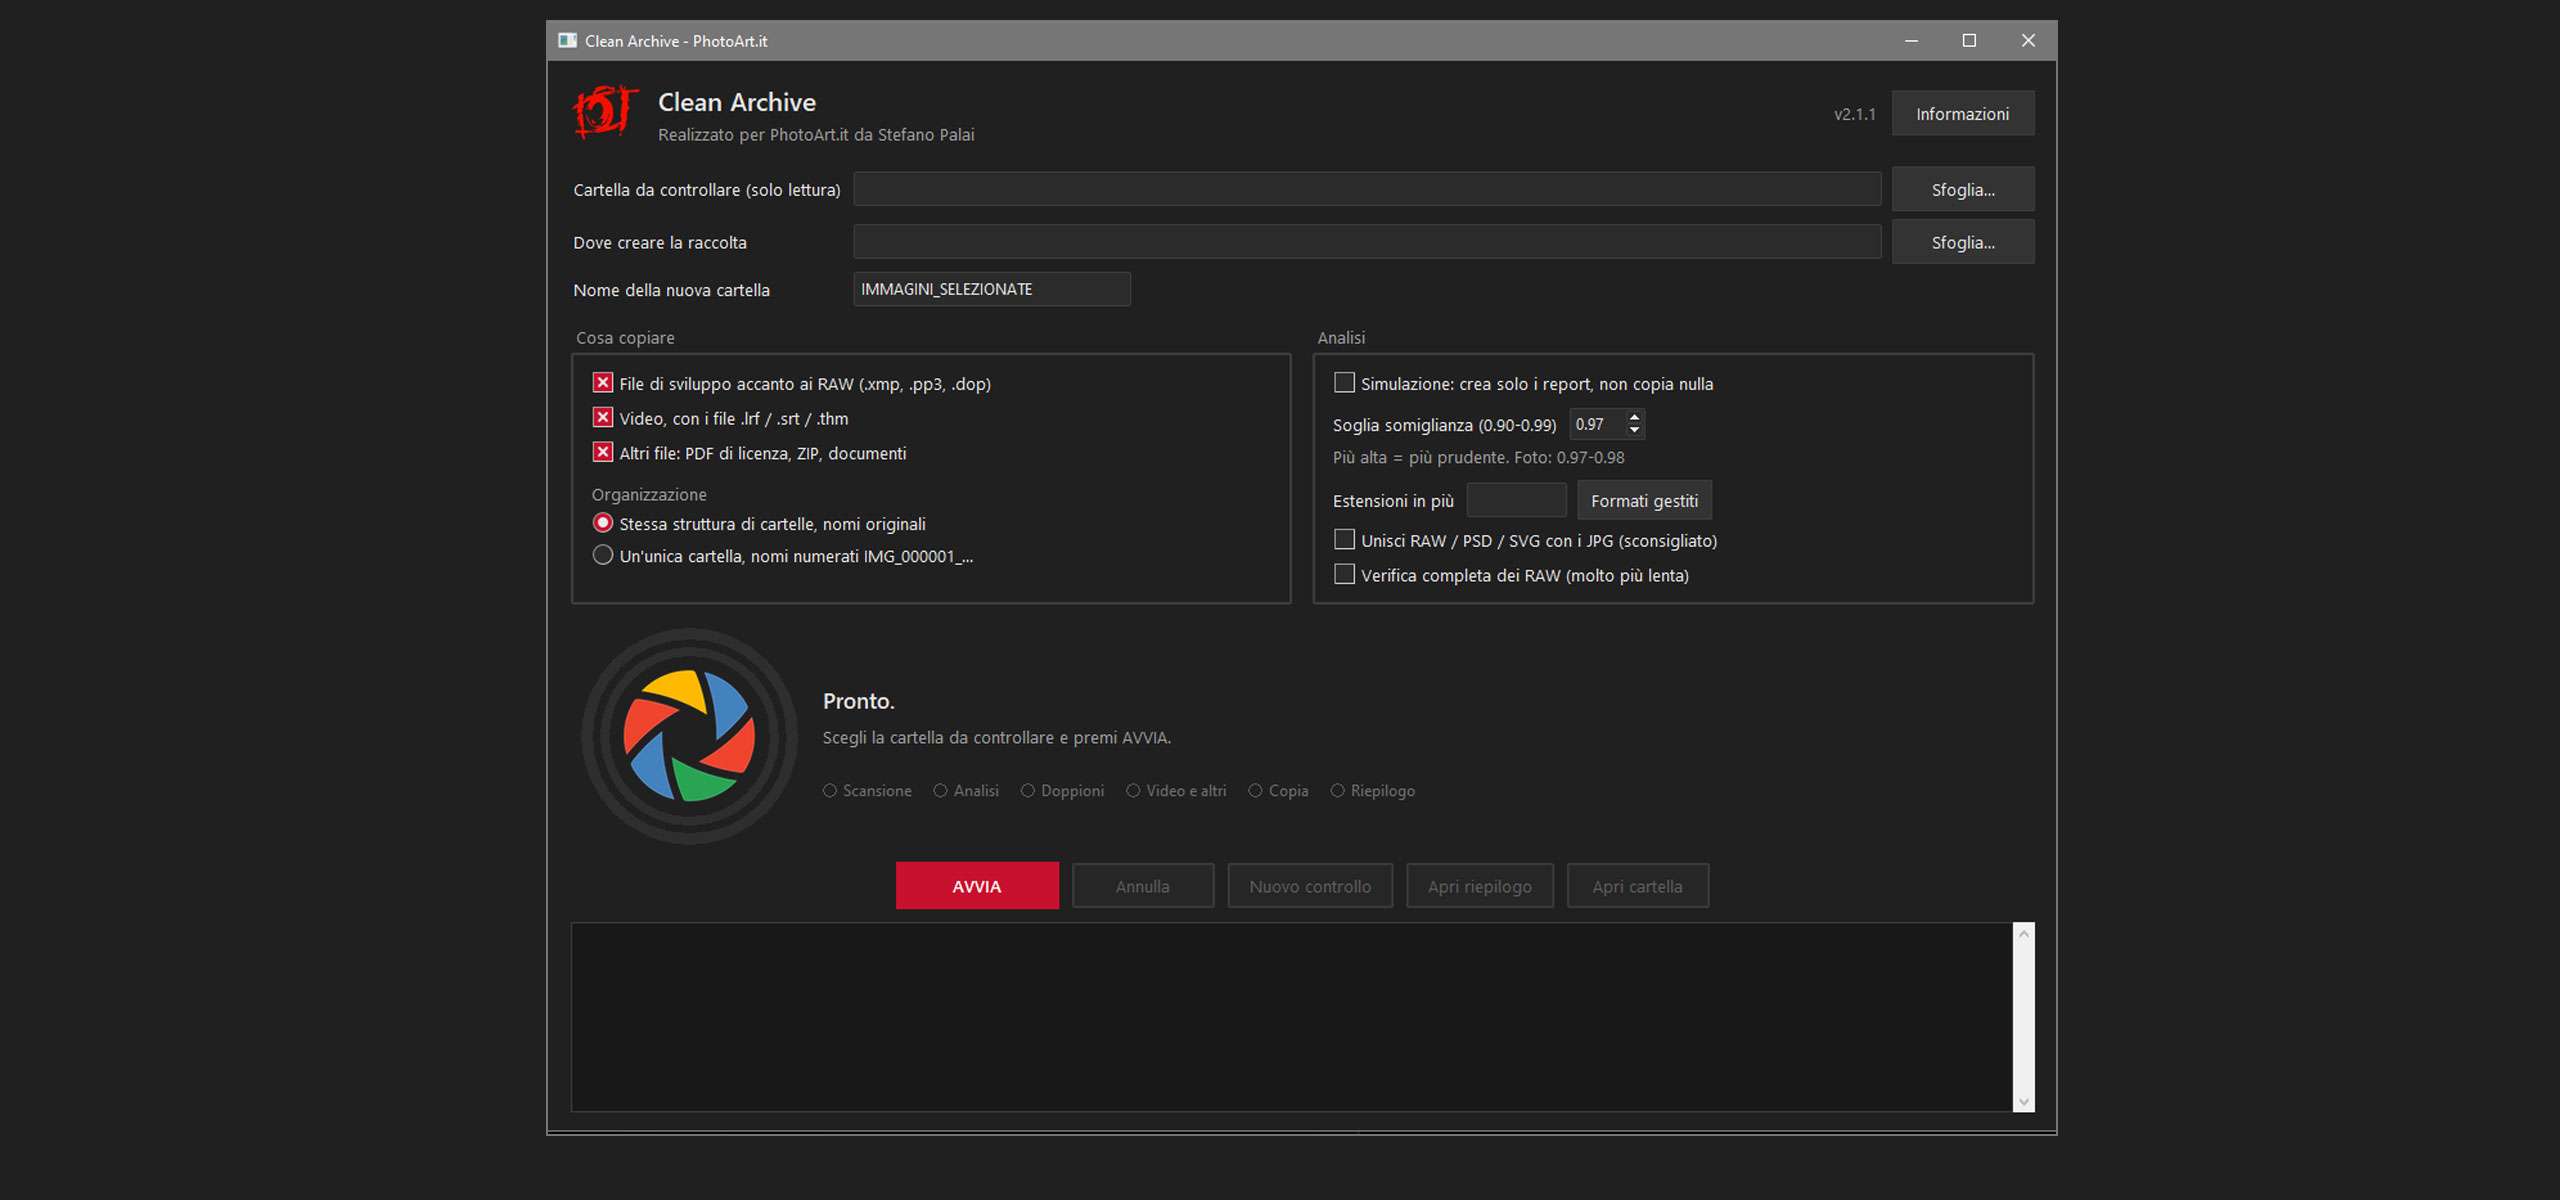This screenshot has height=1200, width=2560.
Task: Click the Nuovo controllo button
Action: pos(1310,886)
